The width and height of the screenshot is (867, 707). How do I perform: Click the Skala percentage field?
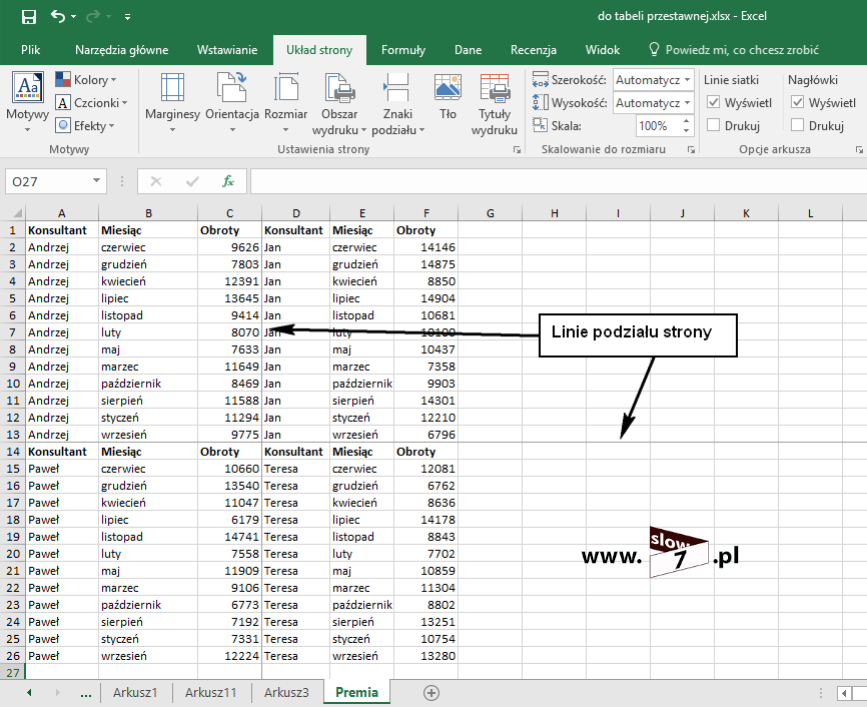tap(658, 126)
